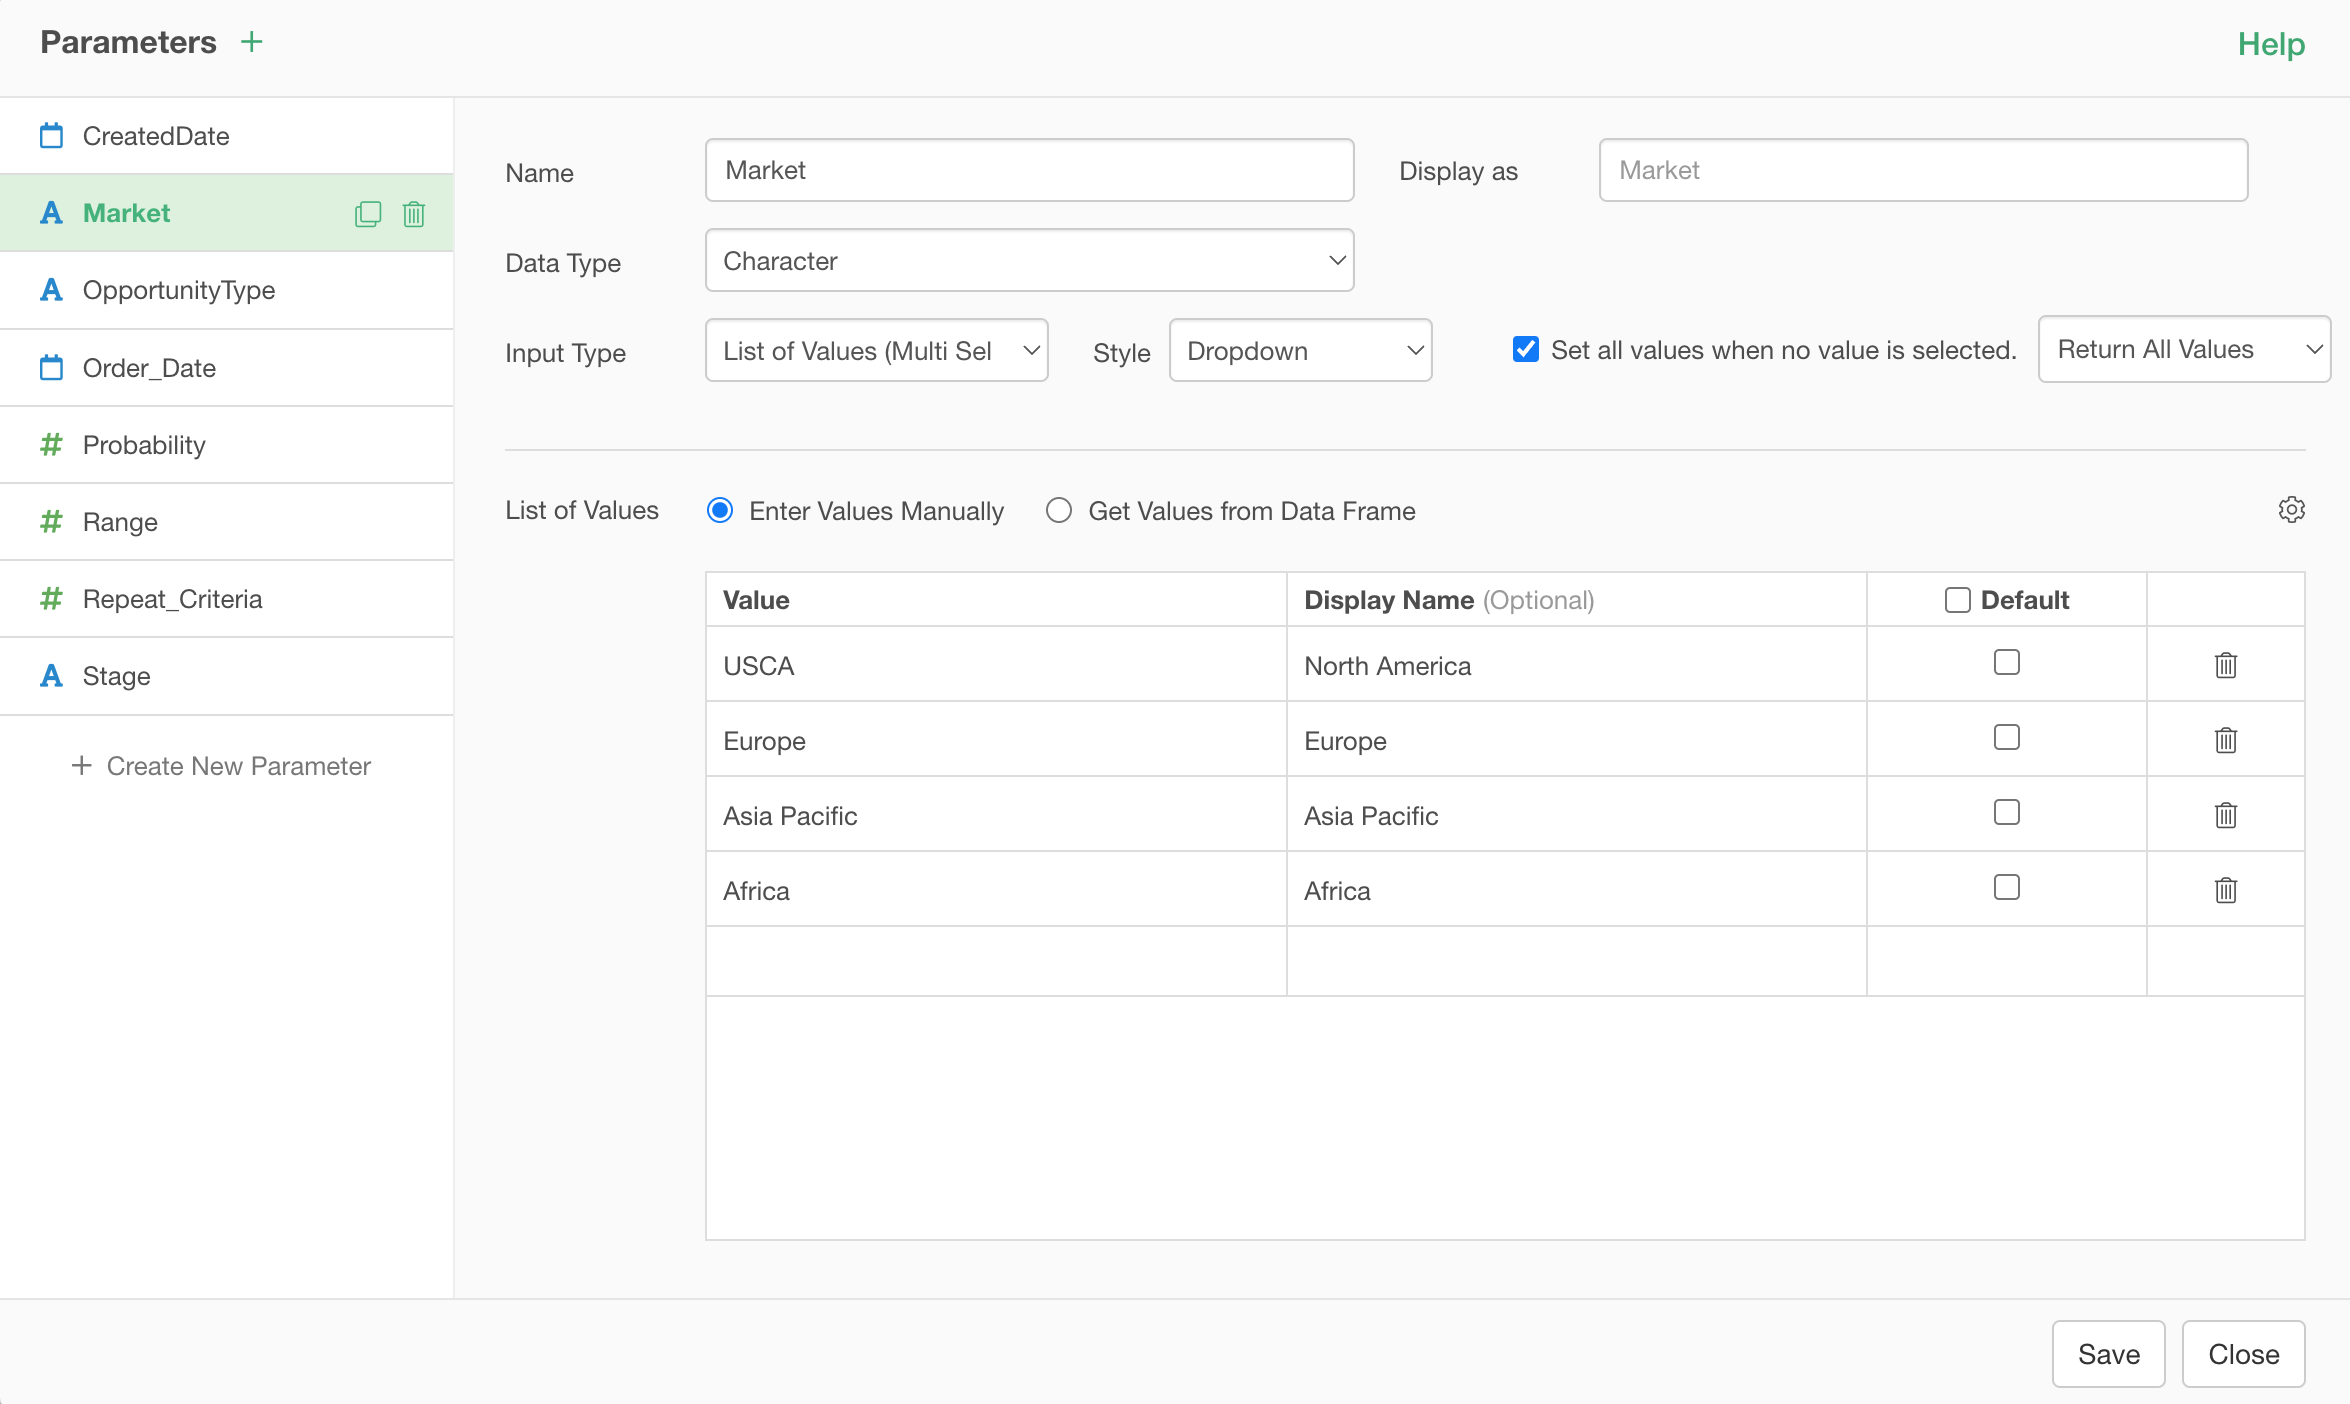Open the List of Values gear settings
2350x1404 pixels.
click(2291, 510)
